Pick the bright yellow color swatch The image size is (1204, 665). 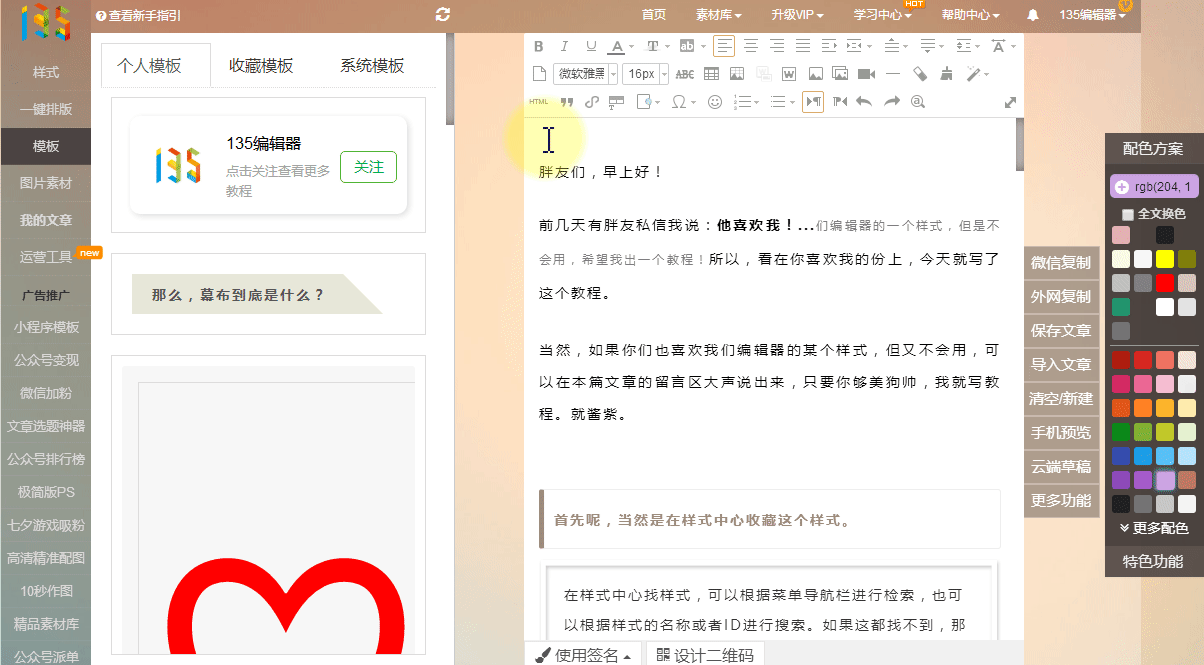coord(1164,259)
